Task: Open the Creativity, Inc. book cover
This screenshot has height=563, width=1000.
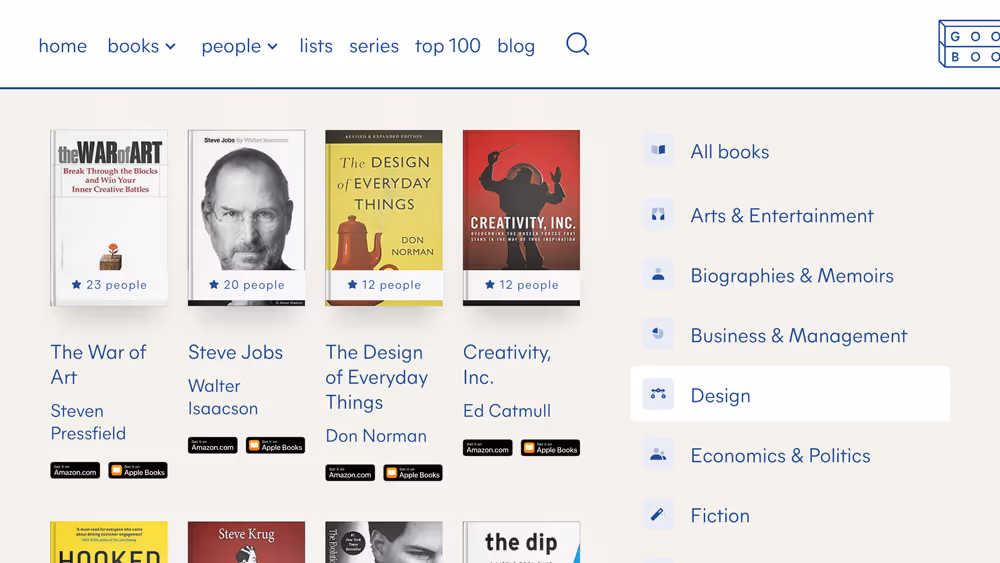Action: [x=522, y=218]
